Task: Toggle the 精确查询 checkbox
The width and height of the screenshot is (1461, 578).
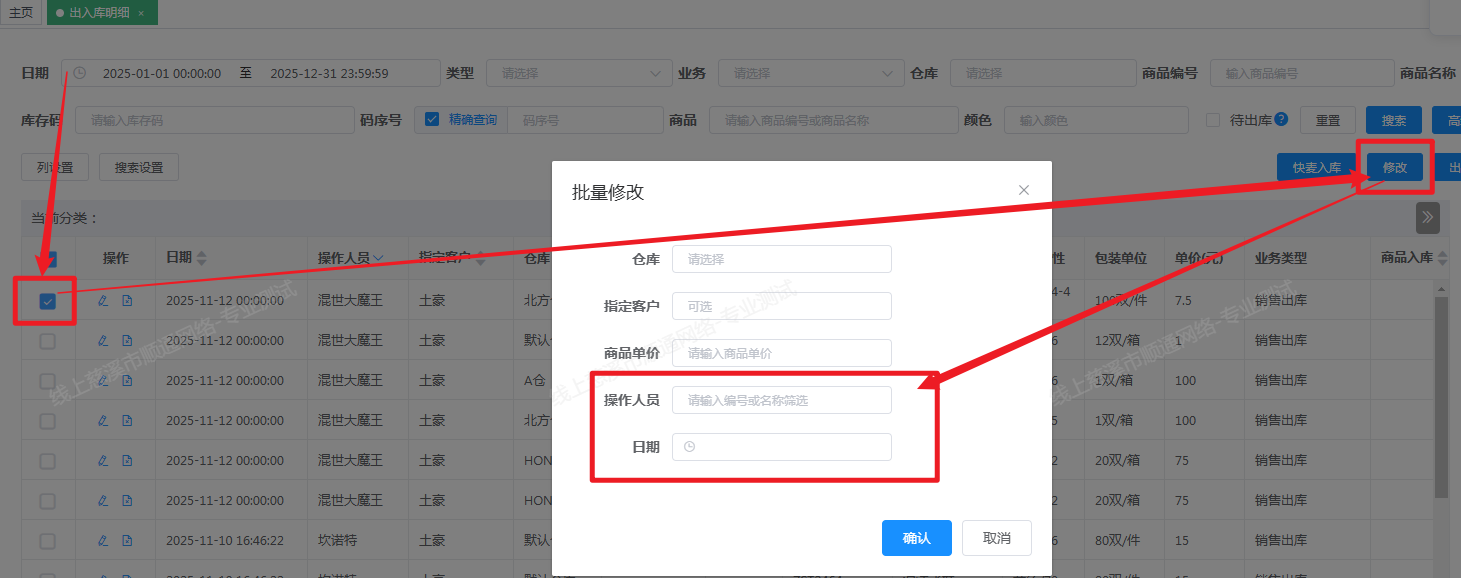Action: coord(432,120)
